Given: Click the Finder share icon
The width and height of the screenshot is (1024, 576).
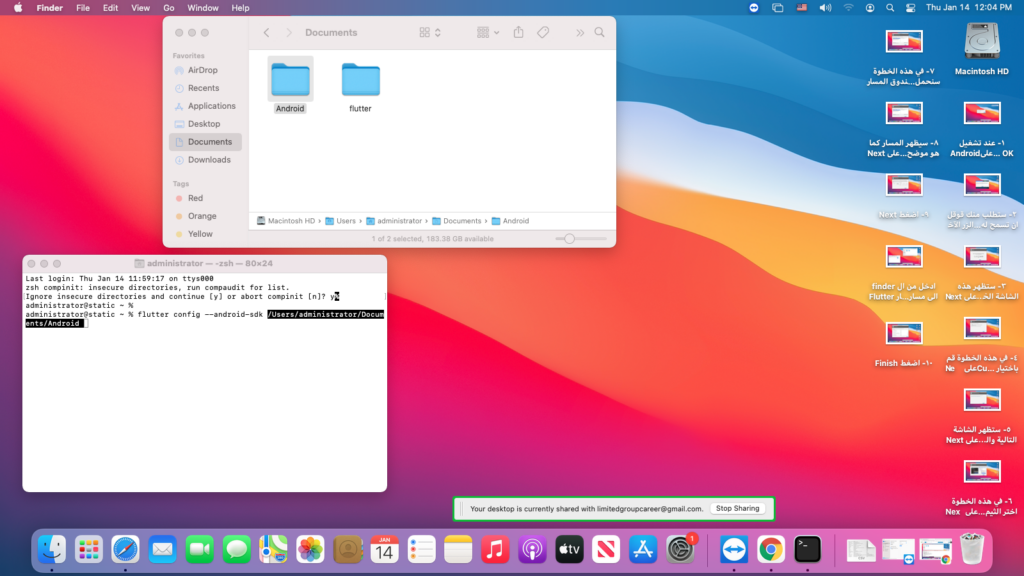Looking at the screenshot, I should pyautogui.click(x=519, y=32).
